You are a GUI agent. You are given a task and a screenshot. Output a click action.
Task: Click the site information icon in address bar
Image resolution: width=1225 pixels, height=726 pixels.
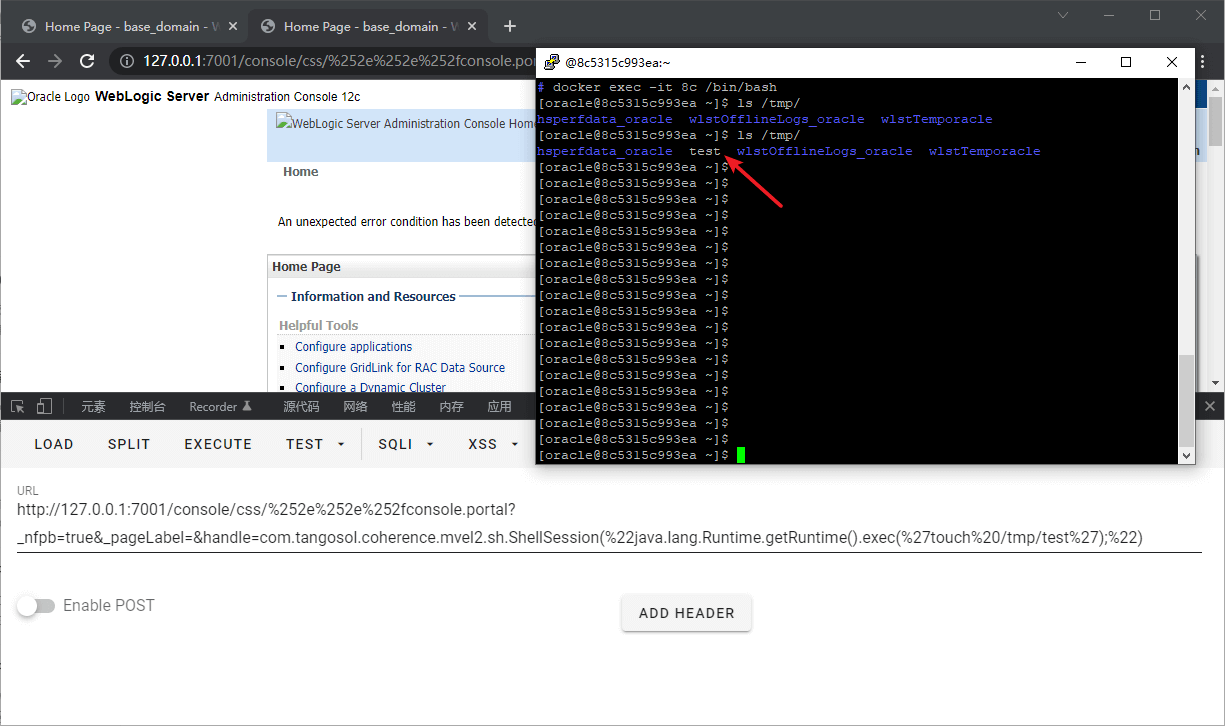(x=127, y=61)
